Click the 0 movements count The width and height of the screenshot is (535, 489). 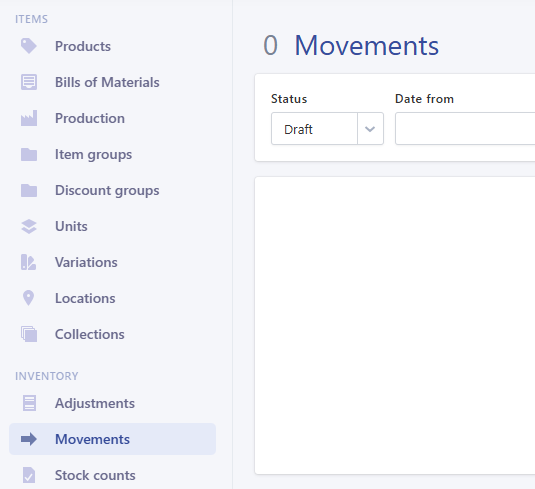(x=270, y=45)
